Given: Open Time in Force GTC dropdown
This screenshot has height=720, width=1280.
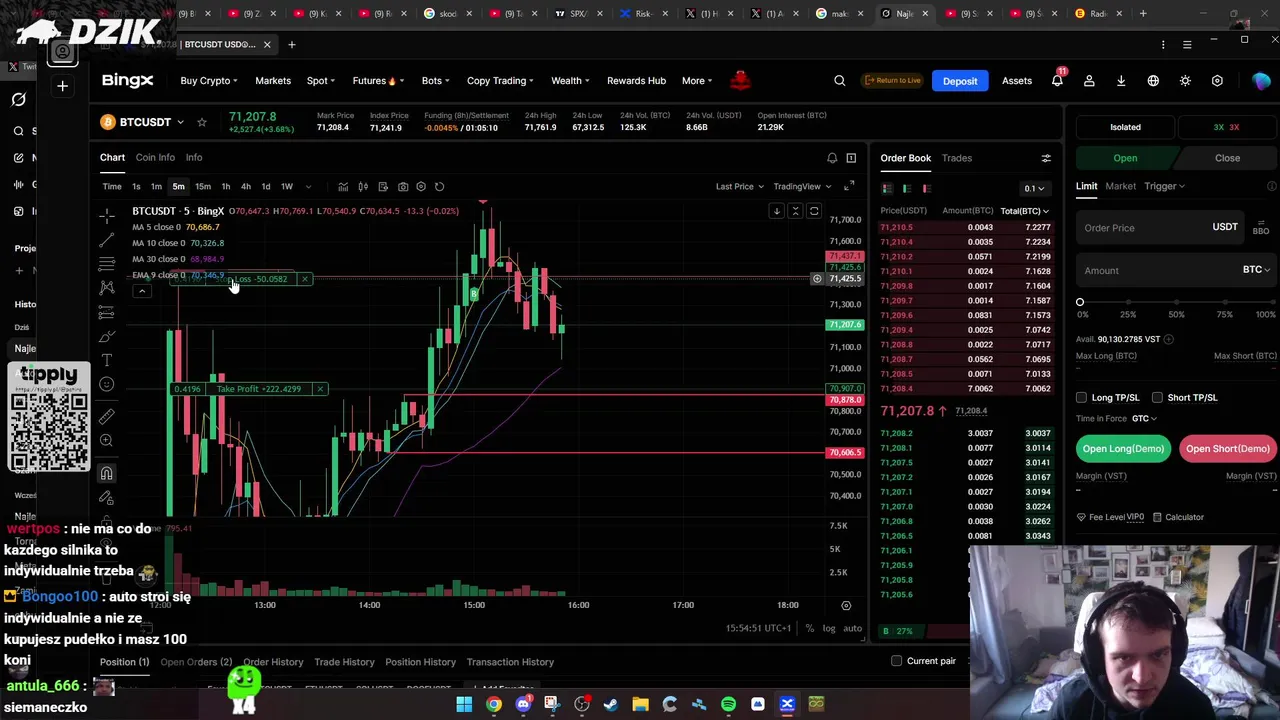Looking at the screenshot, I should click(1145, 419).
